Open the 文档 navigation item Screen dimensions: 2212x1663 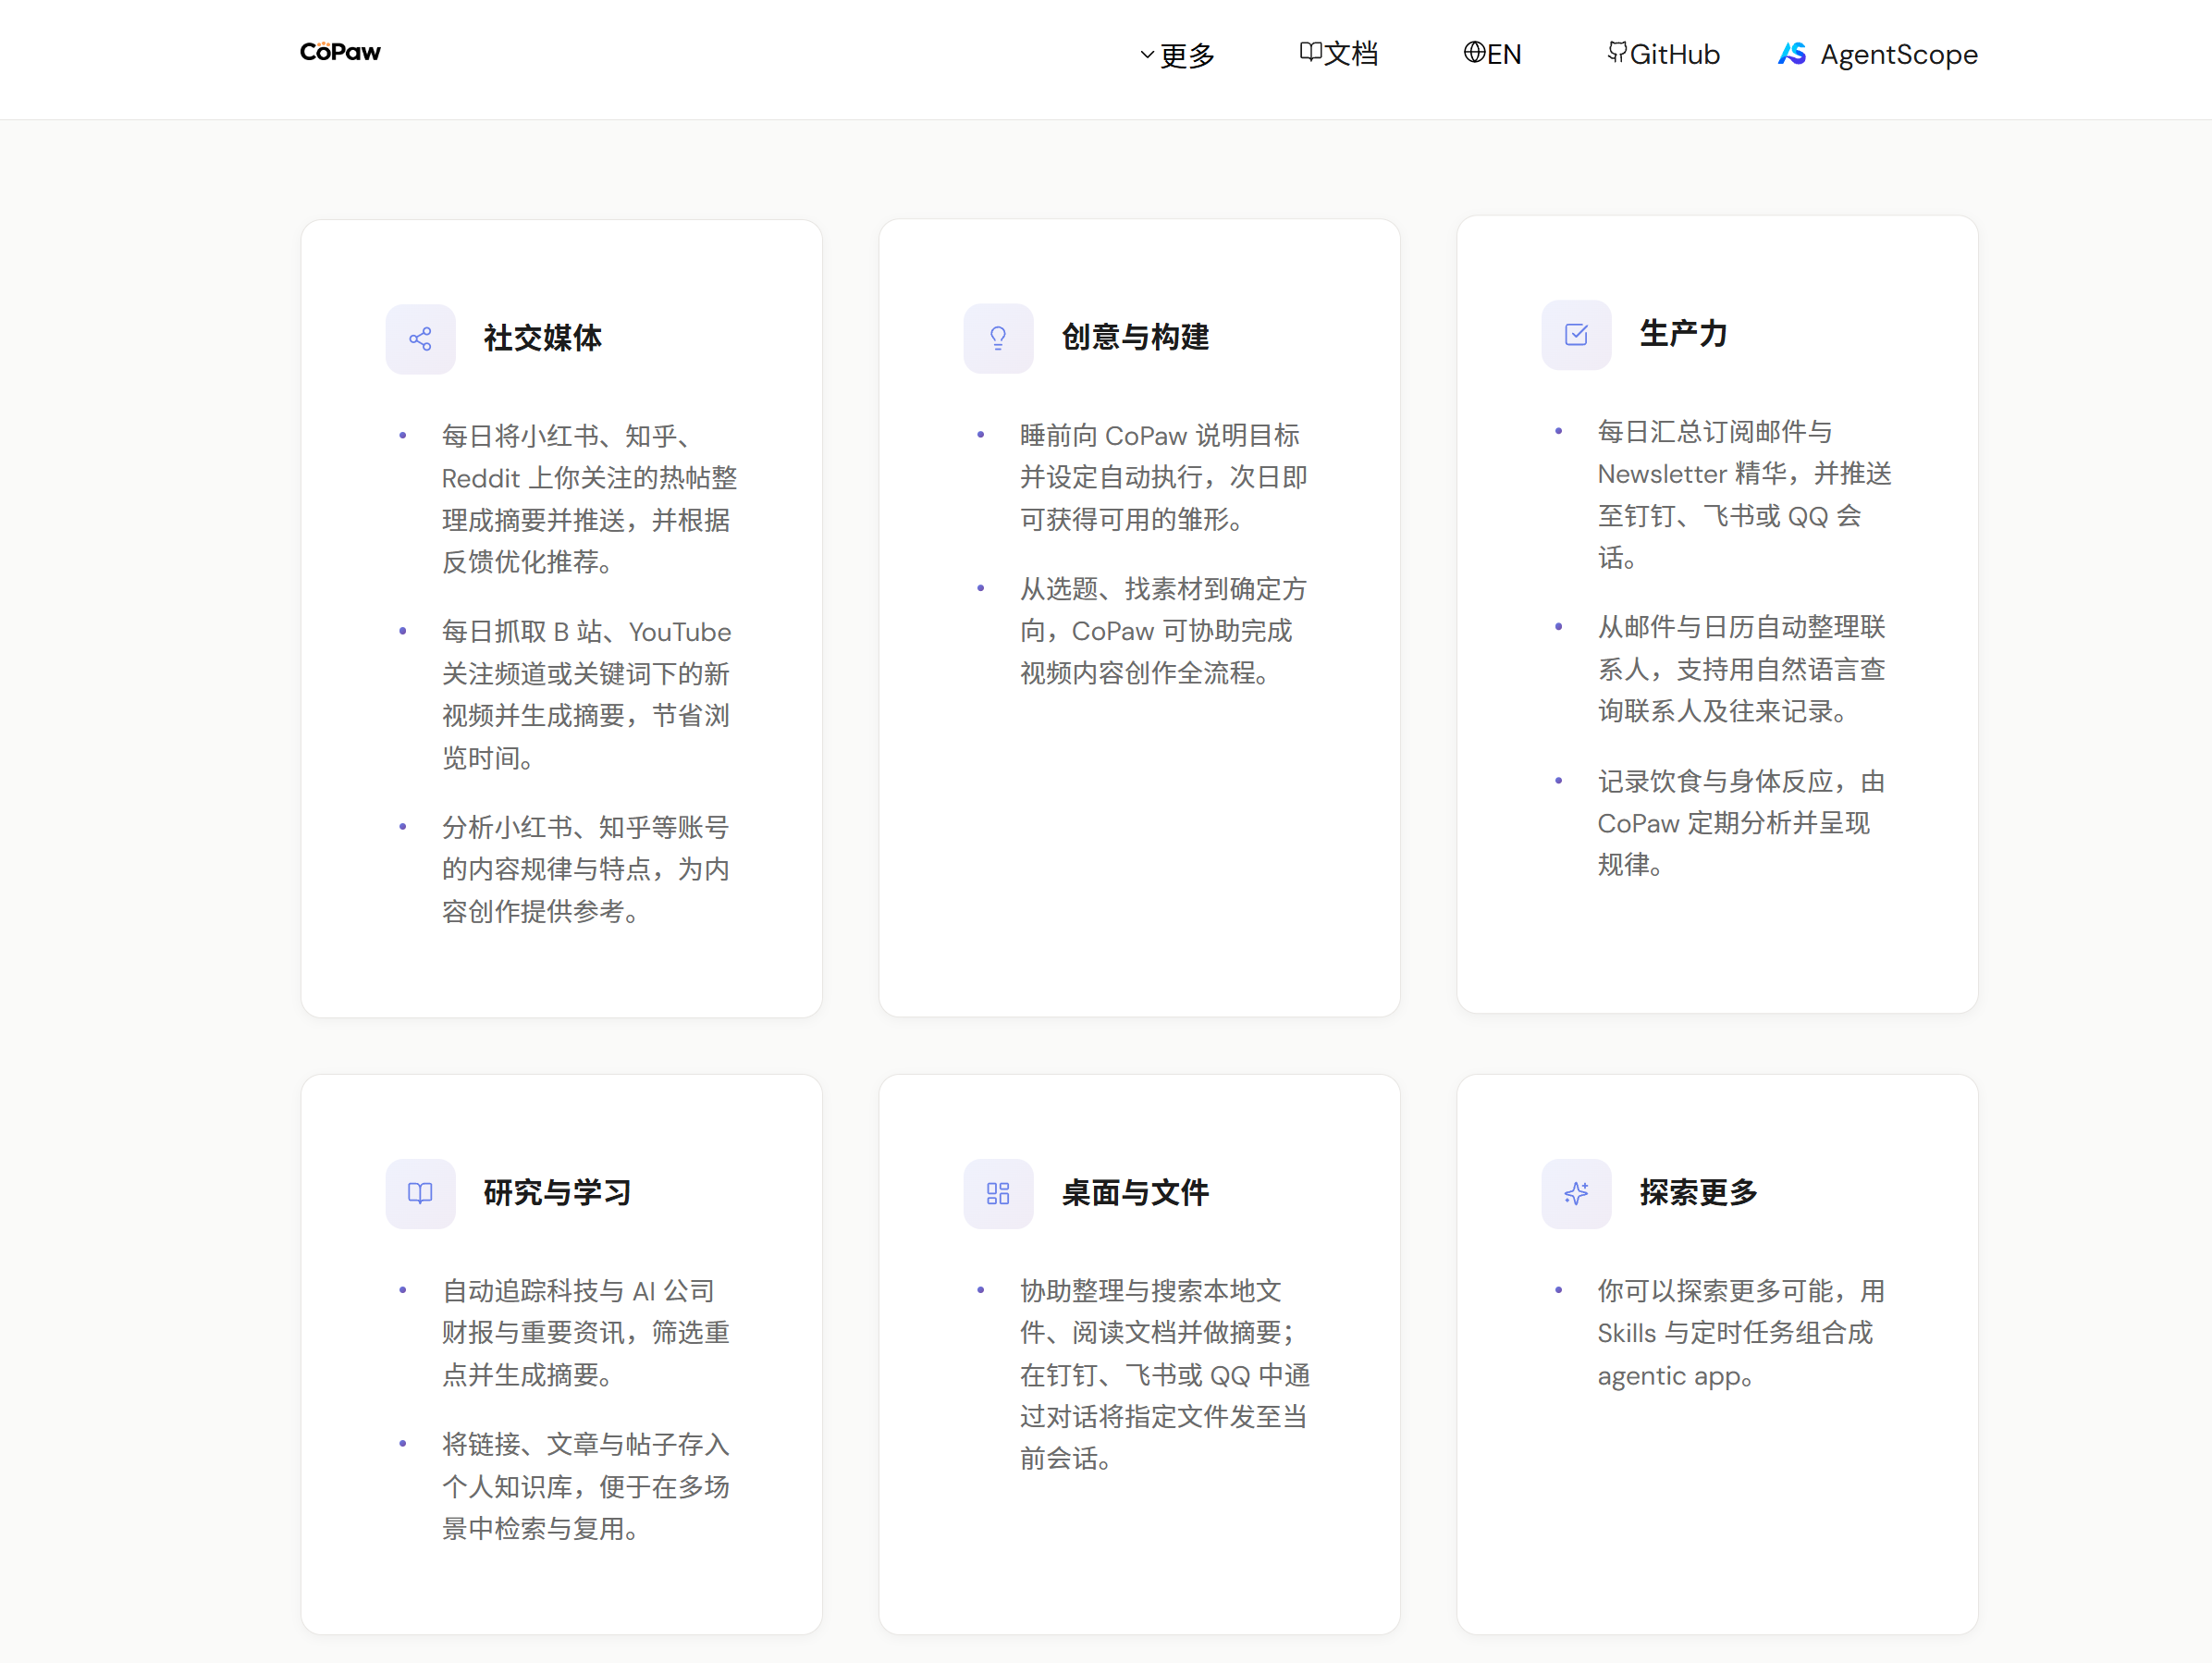pyautogui.click(x=1339, y=54)
